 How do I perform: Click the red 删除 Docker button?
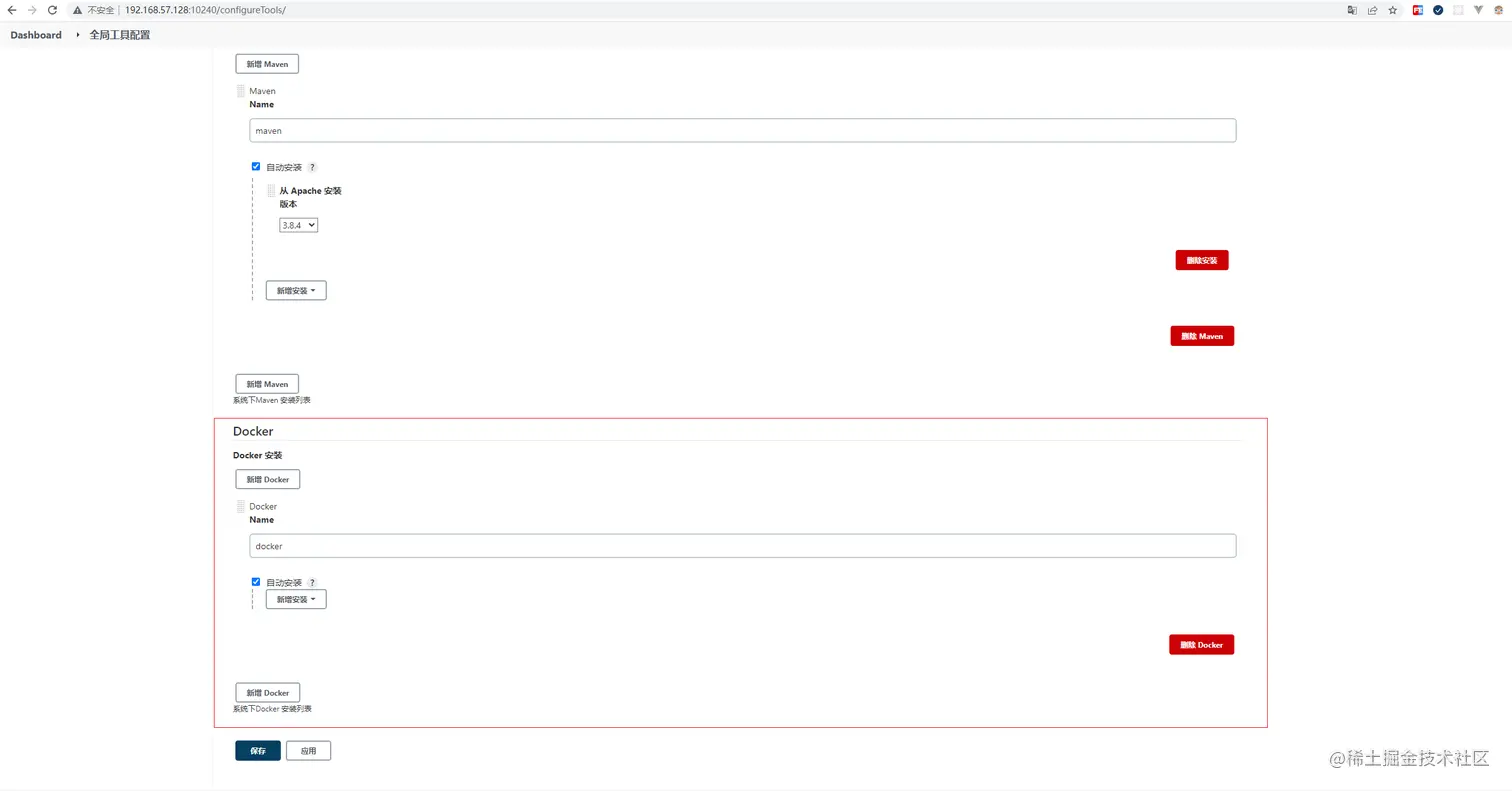(1201, 645)
